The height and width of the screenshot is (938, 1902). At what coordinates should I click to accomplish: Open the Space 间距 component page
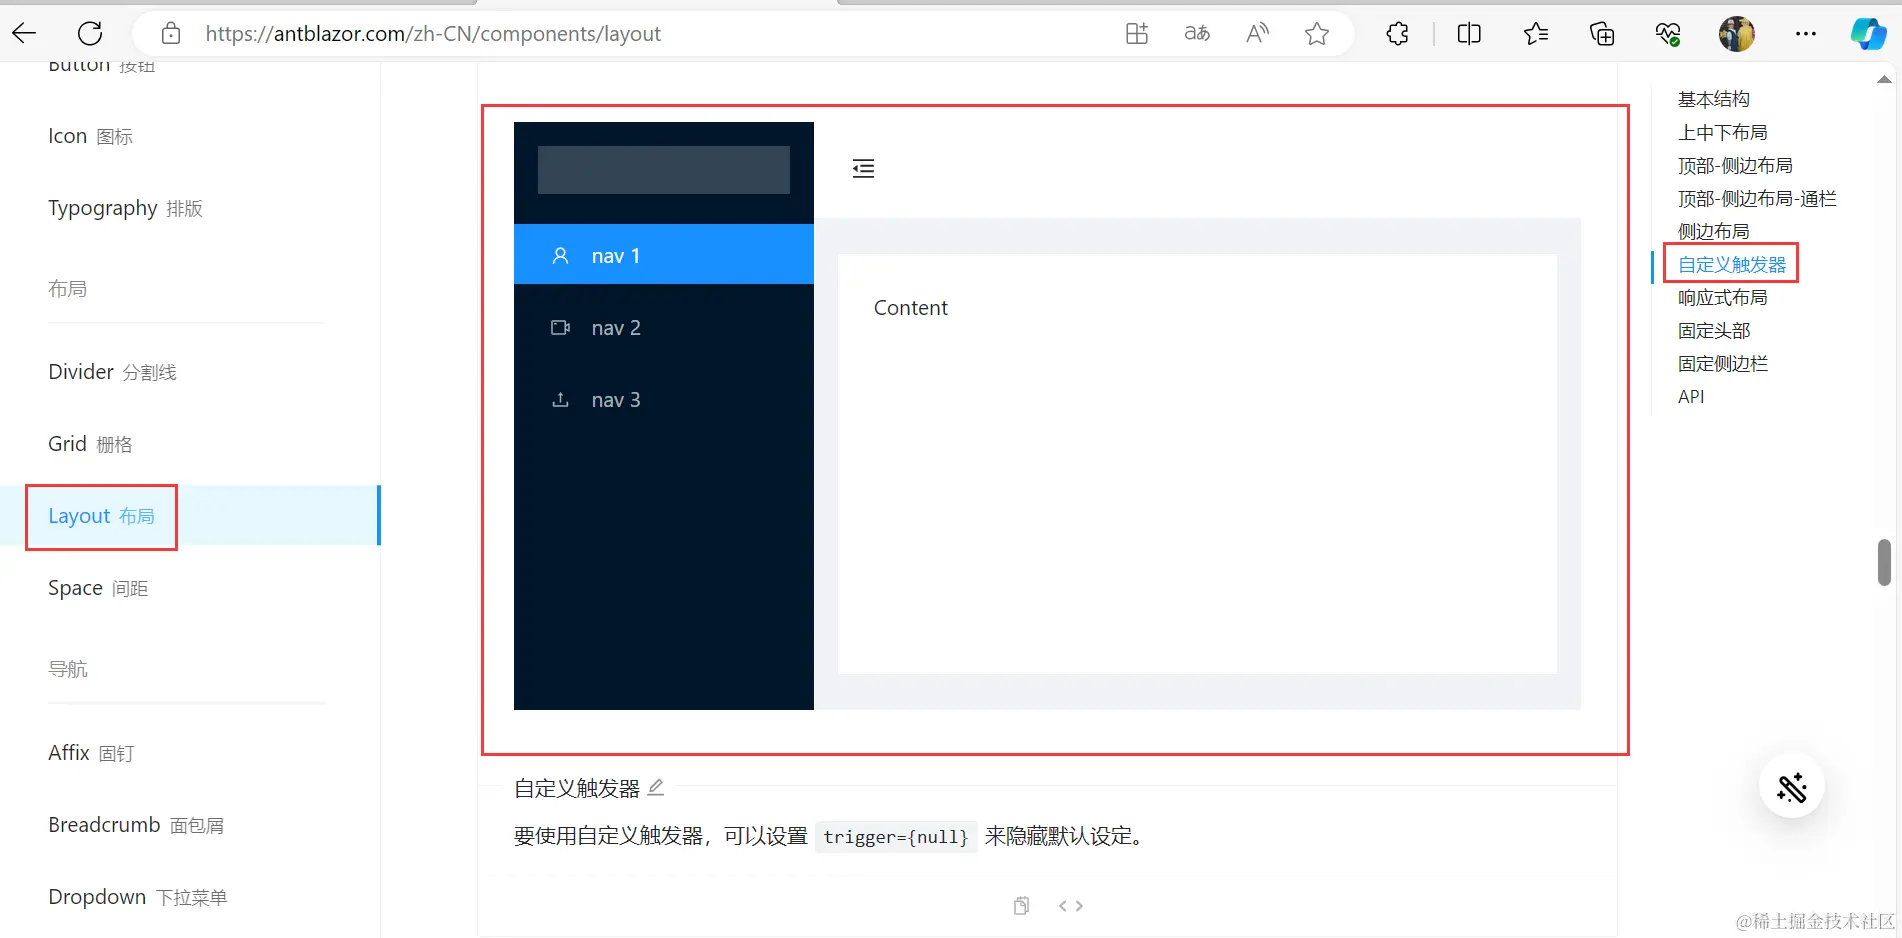pyautogui.click(x=98, y=588)
